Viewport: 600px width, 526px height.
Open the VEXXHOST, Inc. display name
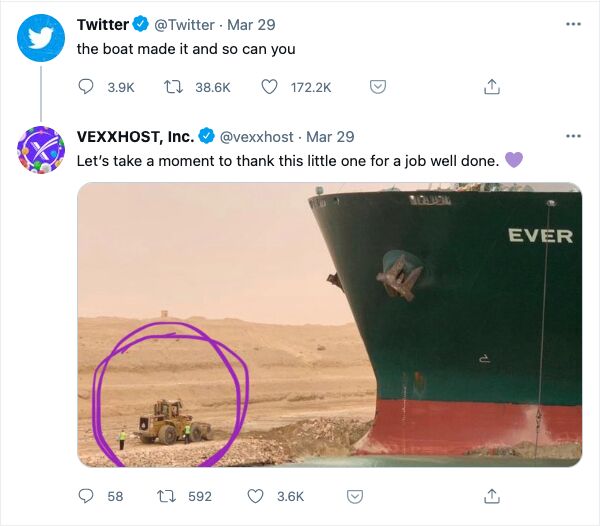(135, 137)
